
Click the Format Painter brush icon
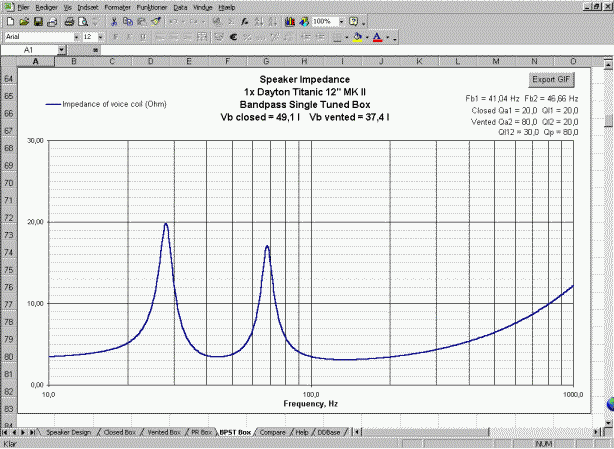coord(156,22)
